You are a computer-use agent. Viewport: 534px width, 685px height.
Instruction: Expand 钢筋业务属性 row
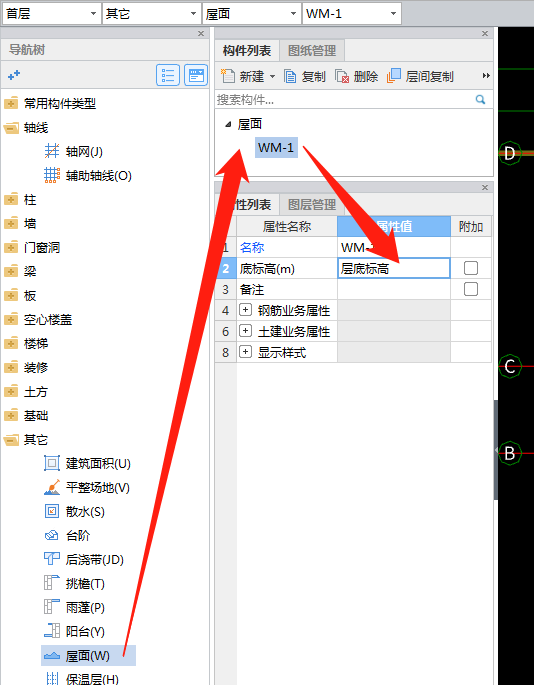click(x=245, y=310)
